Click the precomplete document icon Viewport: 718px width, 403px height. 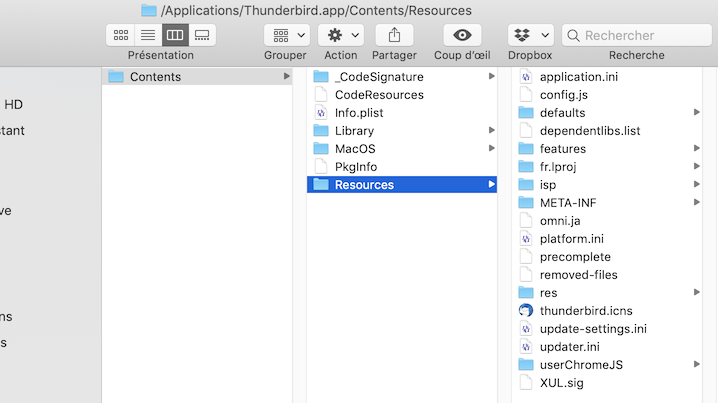(x=526, y=256)
